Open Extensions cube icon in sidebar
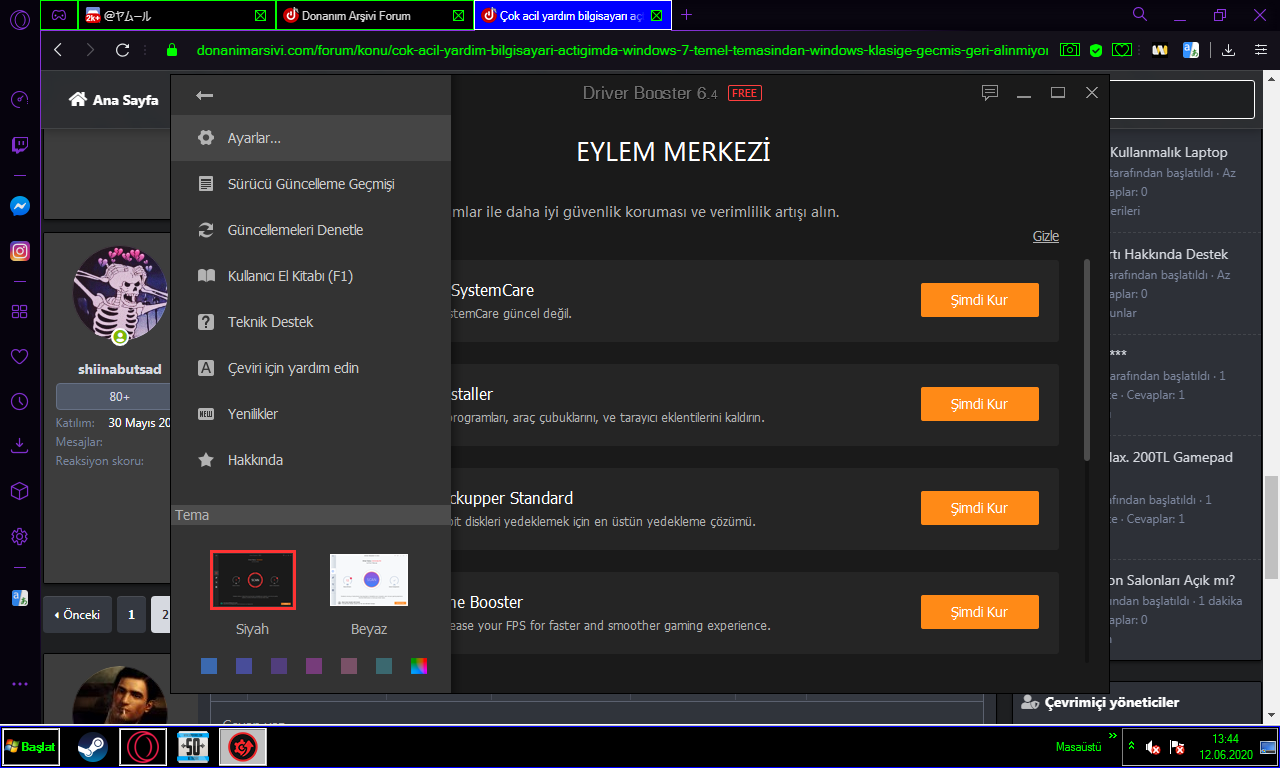 [x=19, y=491]
